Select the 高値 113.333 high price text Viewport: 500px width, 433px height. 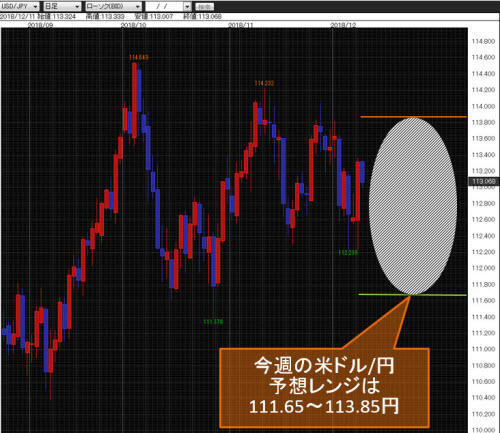coord(105,16)
